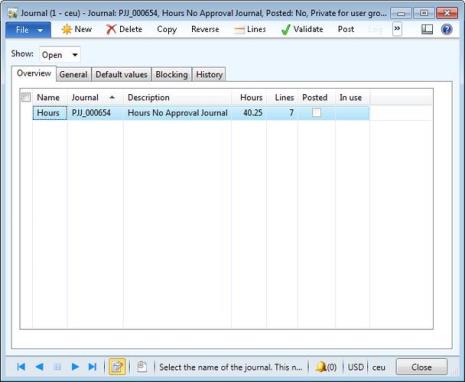Click the Description column header

click(x=177, y=98)
